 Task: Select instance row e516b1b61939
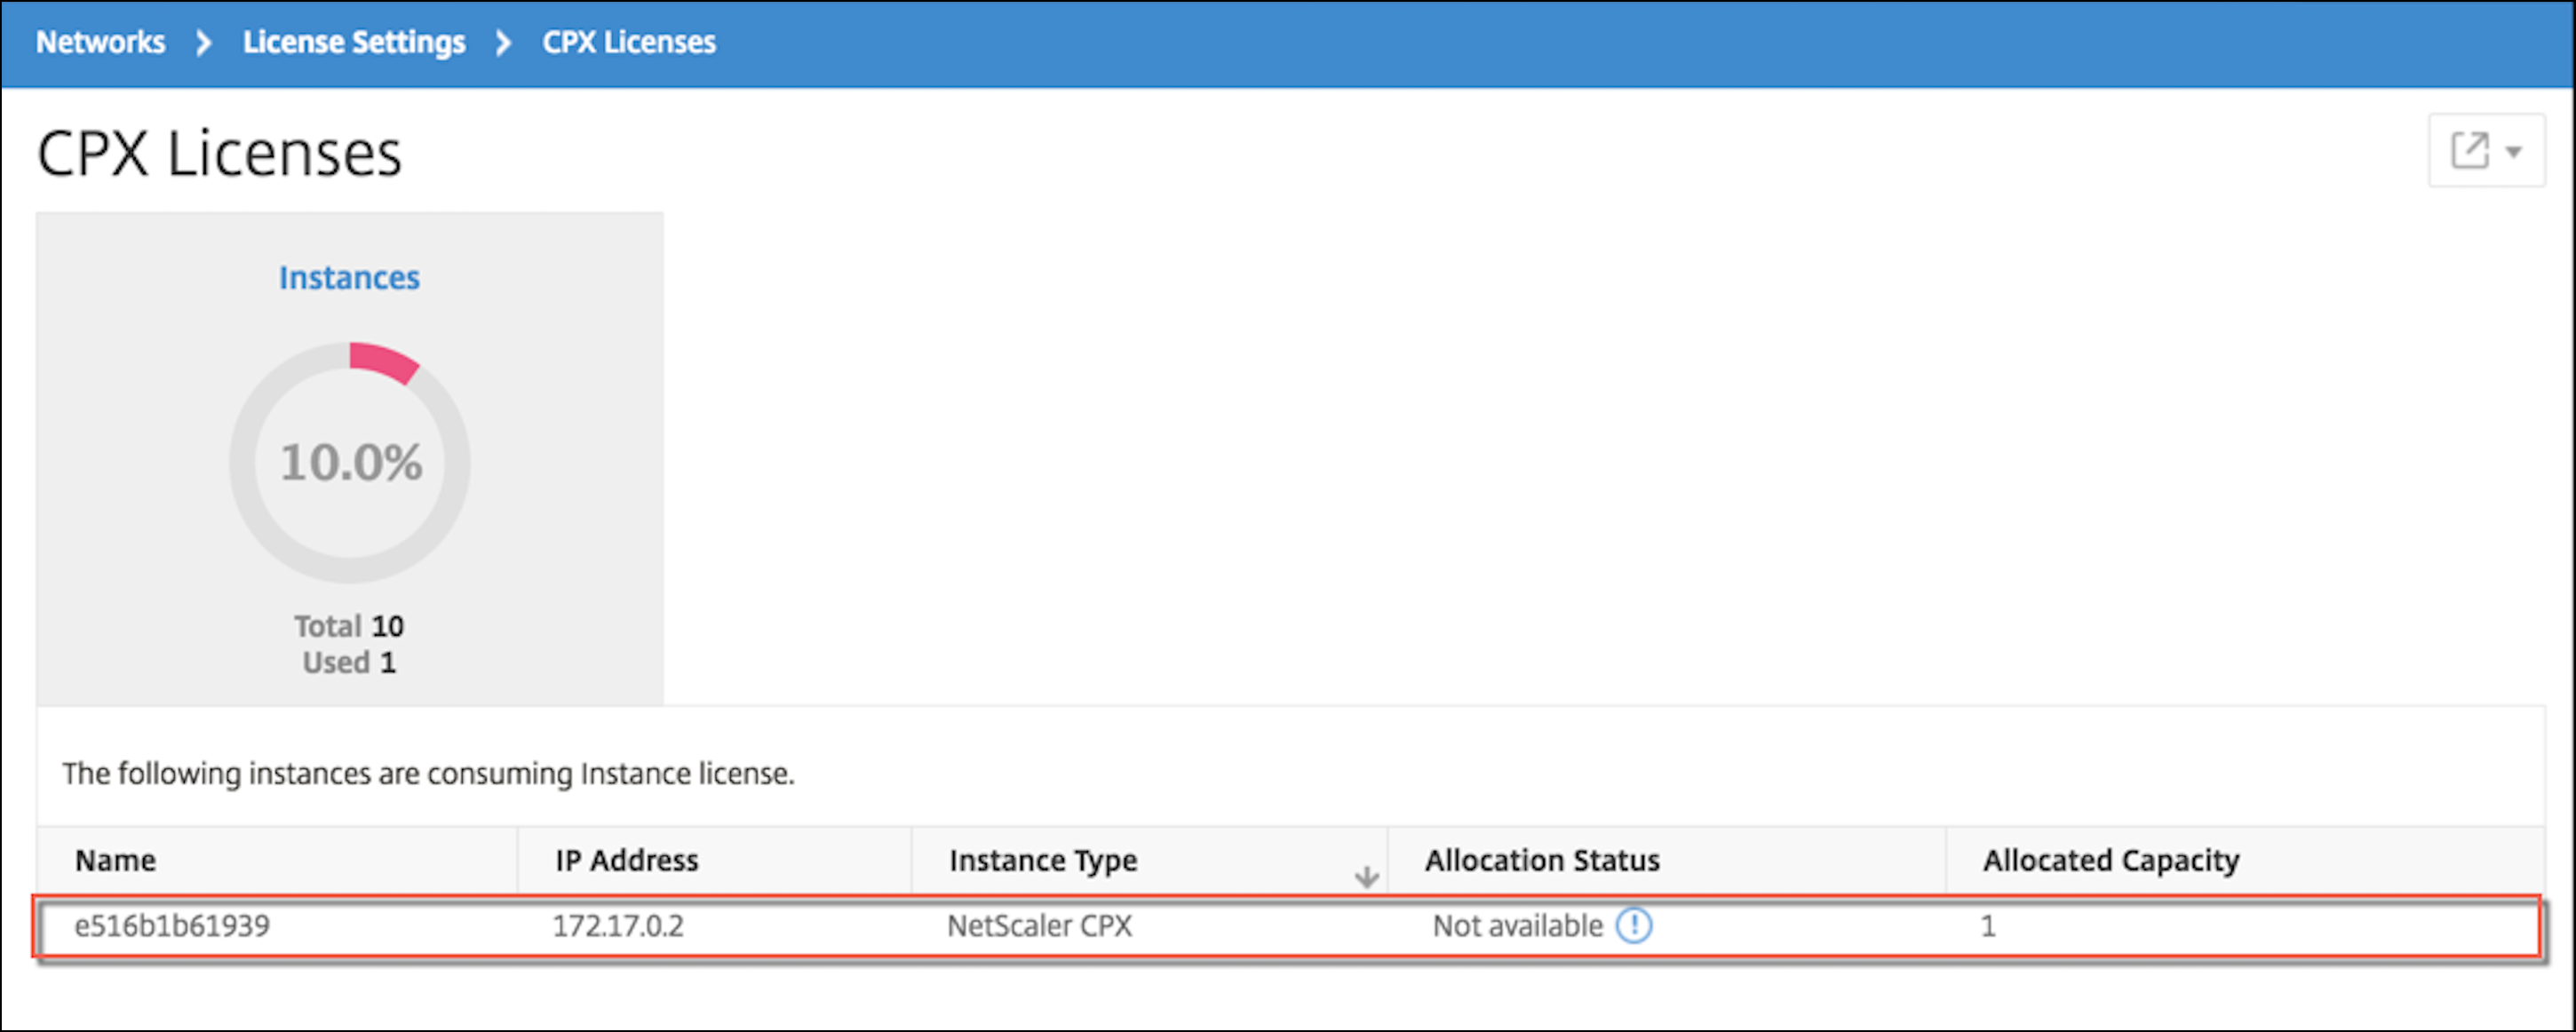point(1288,927)
